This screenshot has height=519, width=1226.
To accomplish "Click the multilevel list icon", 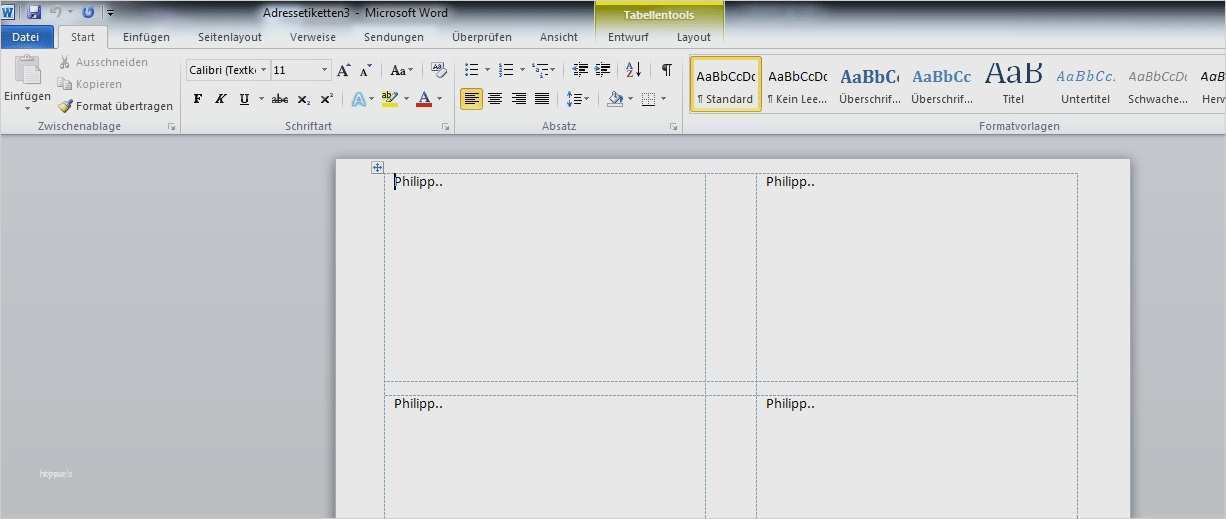I will click(x=540, y=70).
